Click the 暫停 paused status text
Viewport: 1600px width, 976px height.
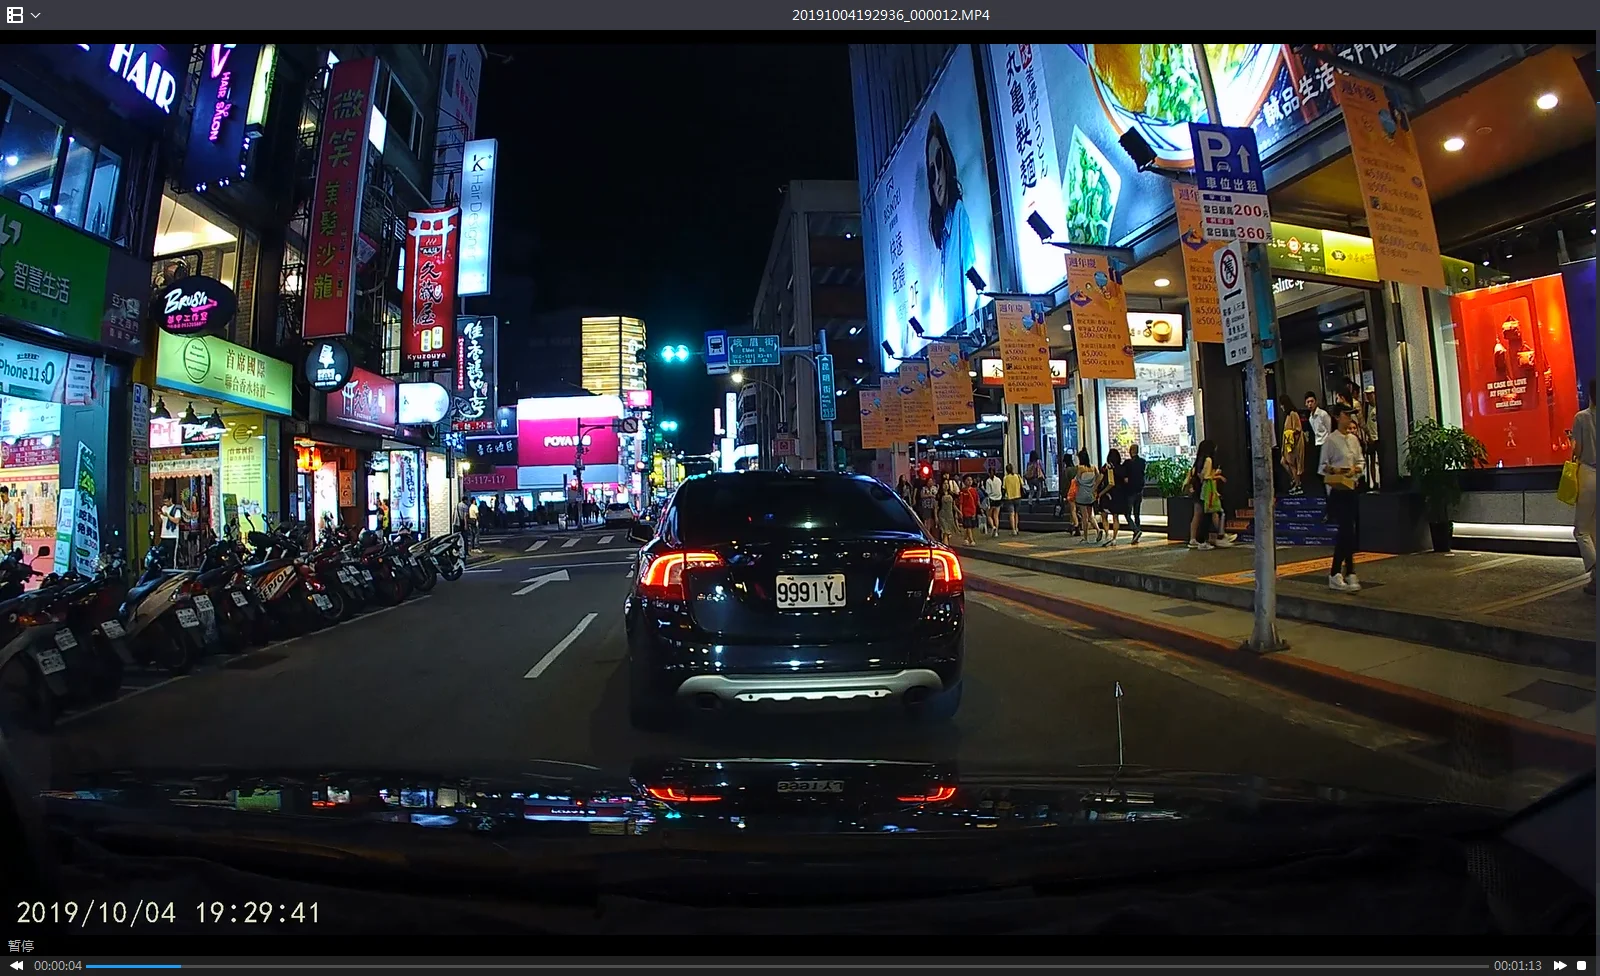(x=21, y=945)
